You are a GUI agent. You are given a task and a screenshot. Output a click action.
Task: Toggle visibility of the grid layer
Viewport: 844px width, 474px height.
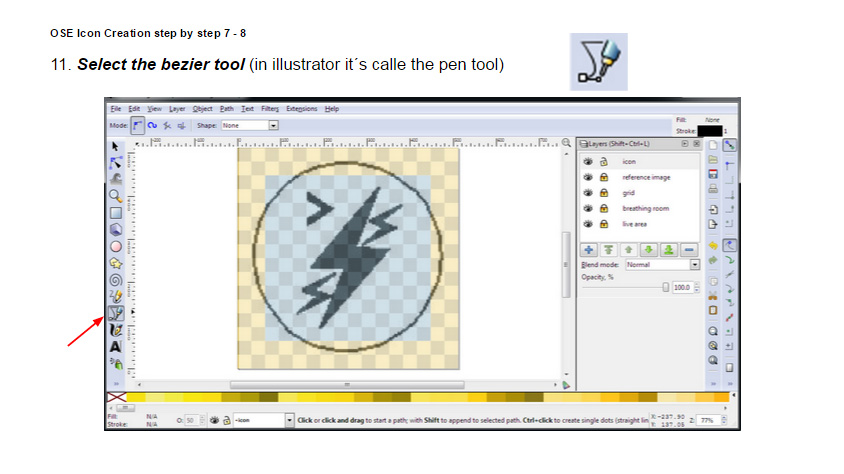pos(588,193)
